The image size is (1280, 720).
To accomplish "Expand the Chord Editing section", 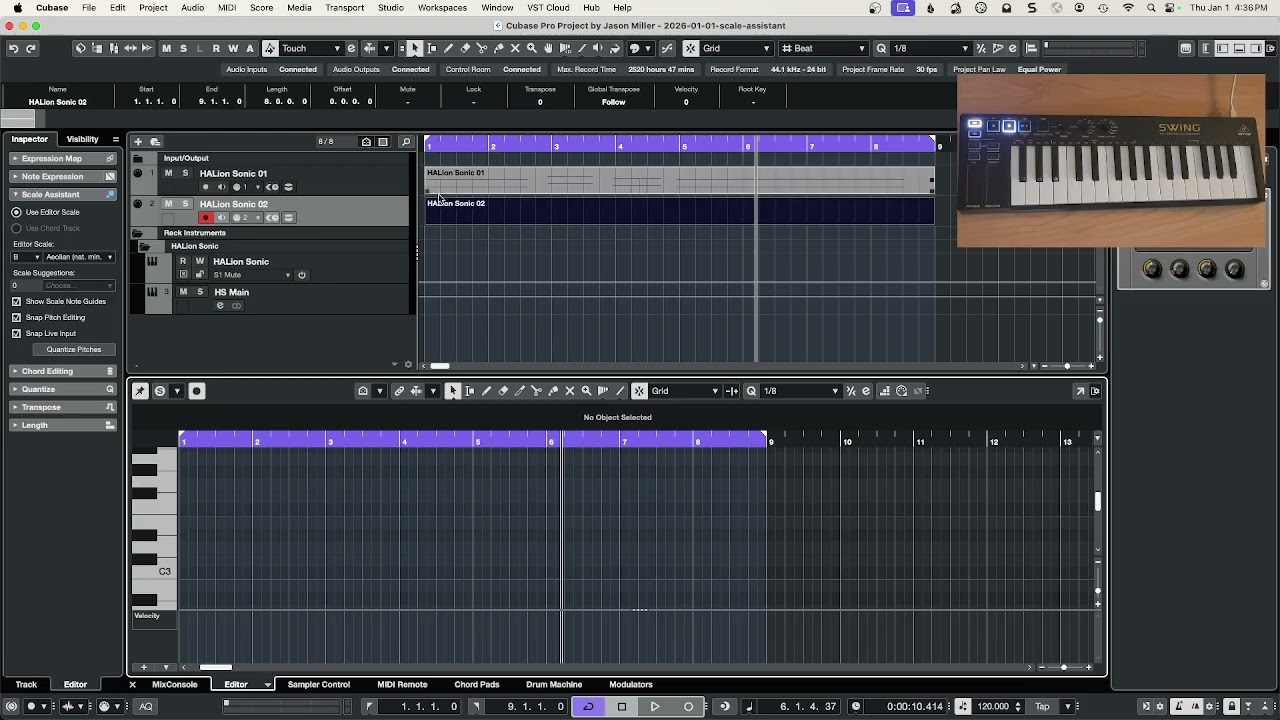I will tap(64, 371).
